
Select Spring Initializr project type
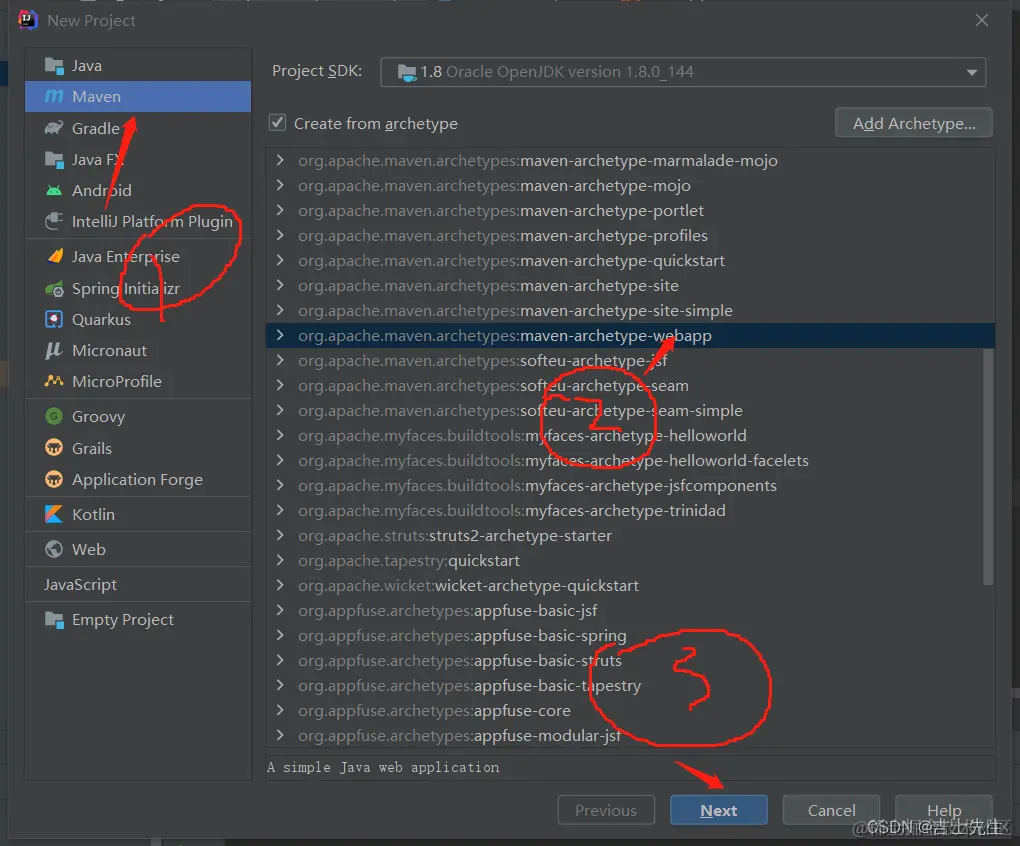tap(138, 288)
